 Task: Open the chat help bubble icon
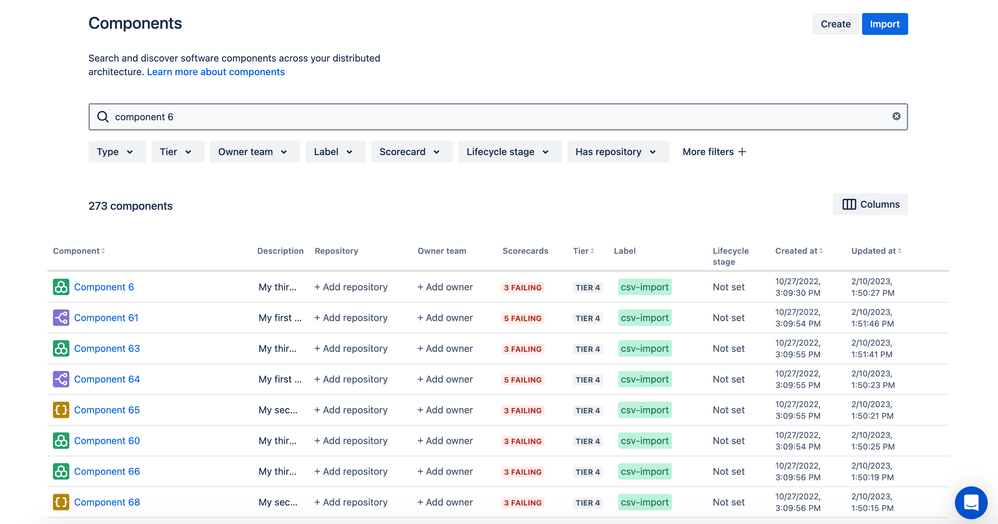click(971, 502)
